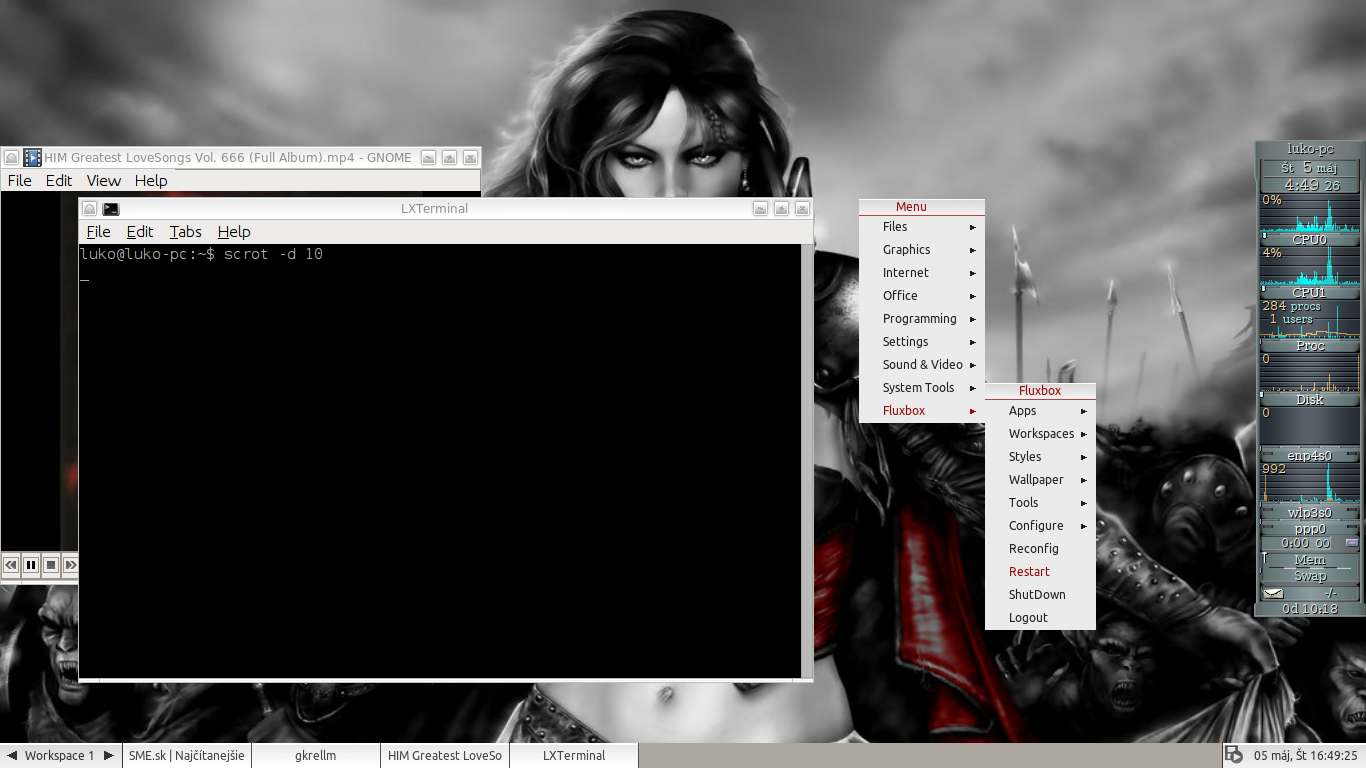The height and width of the screenshot is (768, 1366).
Task: Choose Reconfig from Fluxbox submenu
Action: click(1040, 549)
